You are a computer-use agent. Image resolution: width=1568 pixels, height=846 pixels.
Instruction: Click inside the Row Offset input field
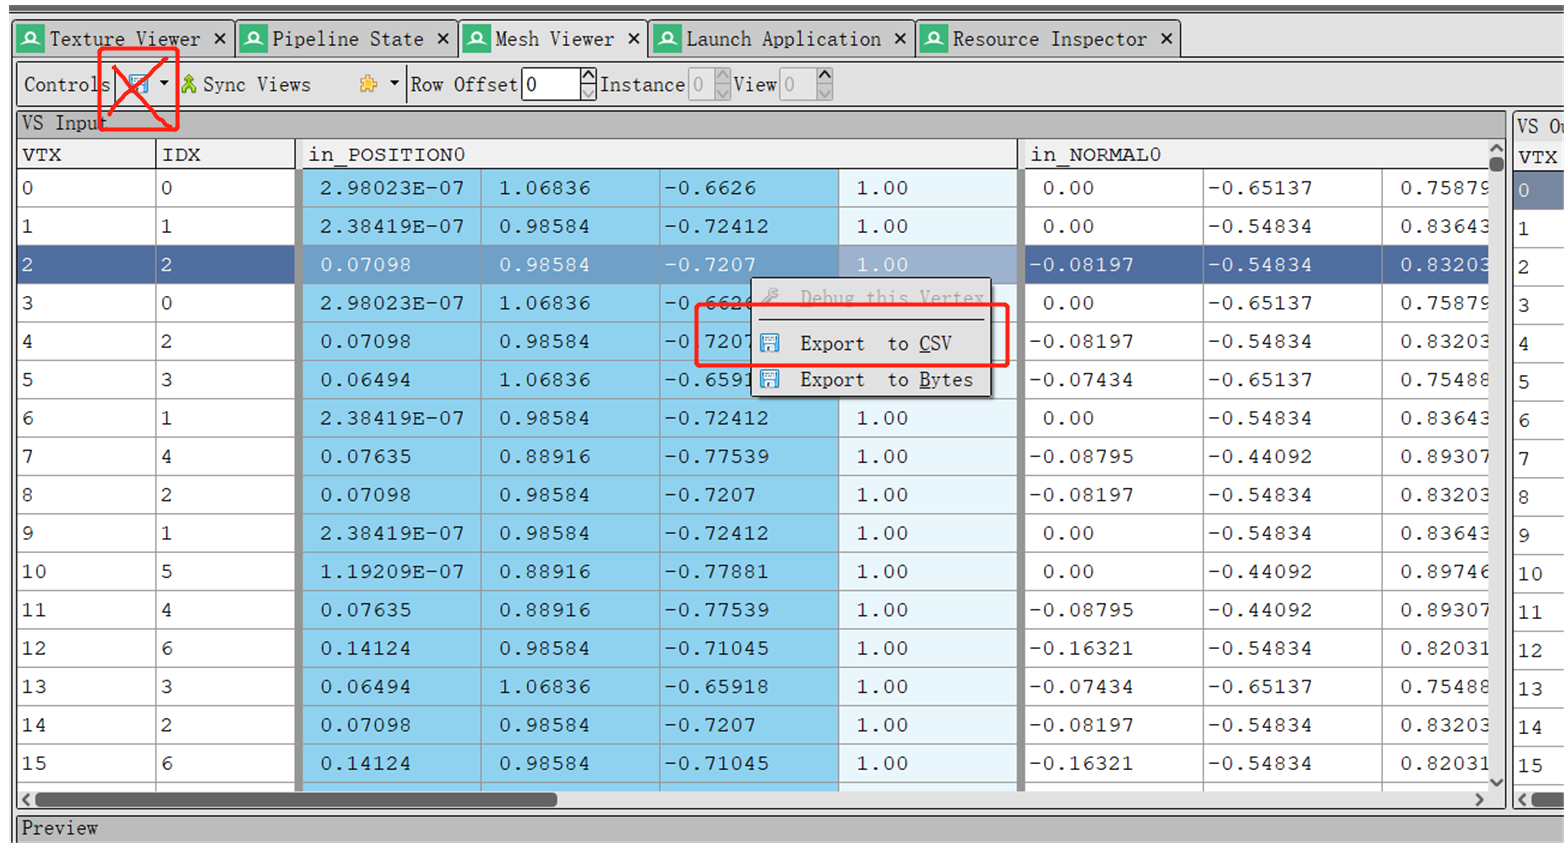tap(551, 84)
